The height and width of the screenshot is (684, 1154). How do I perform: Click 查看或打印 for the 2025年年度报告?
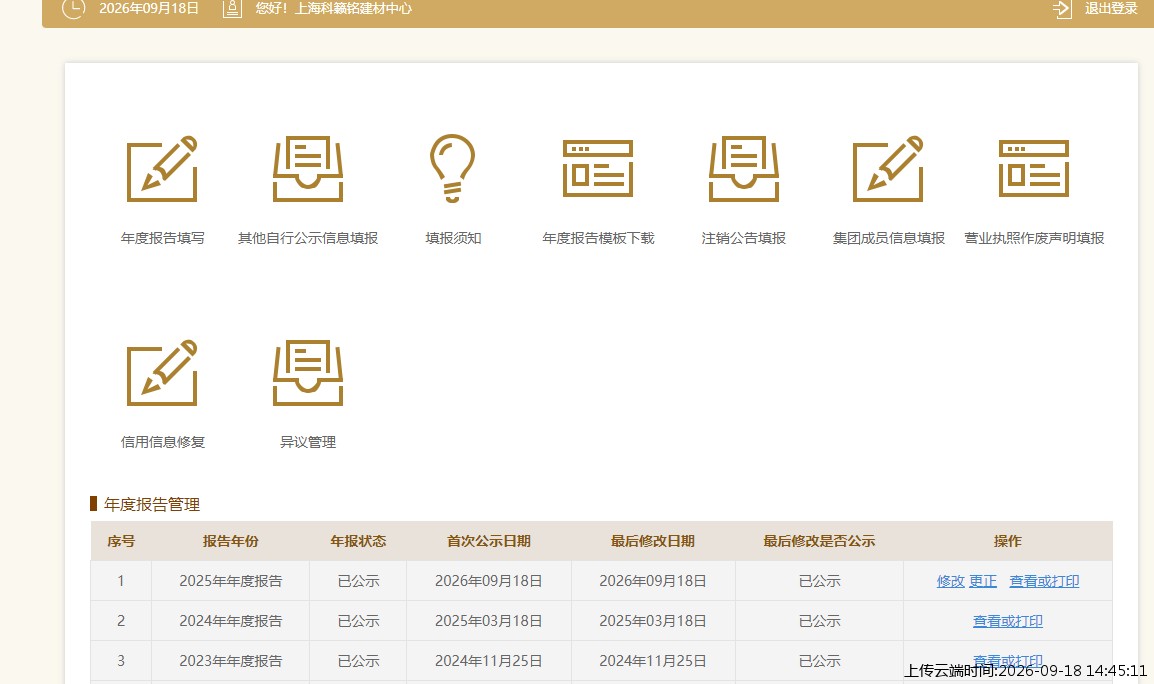[x=1044, y=582]
